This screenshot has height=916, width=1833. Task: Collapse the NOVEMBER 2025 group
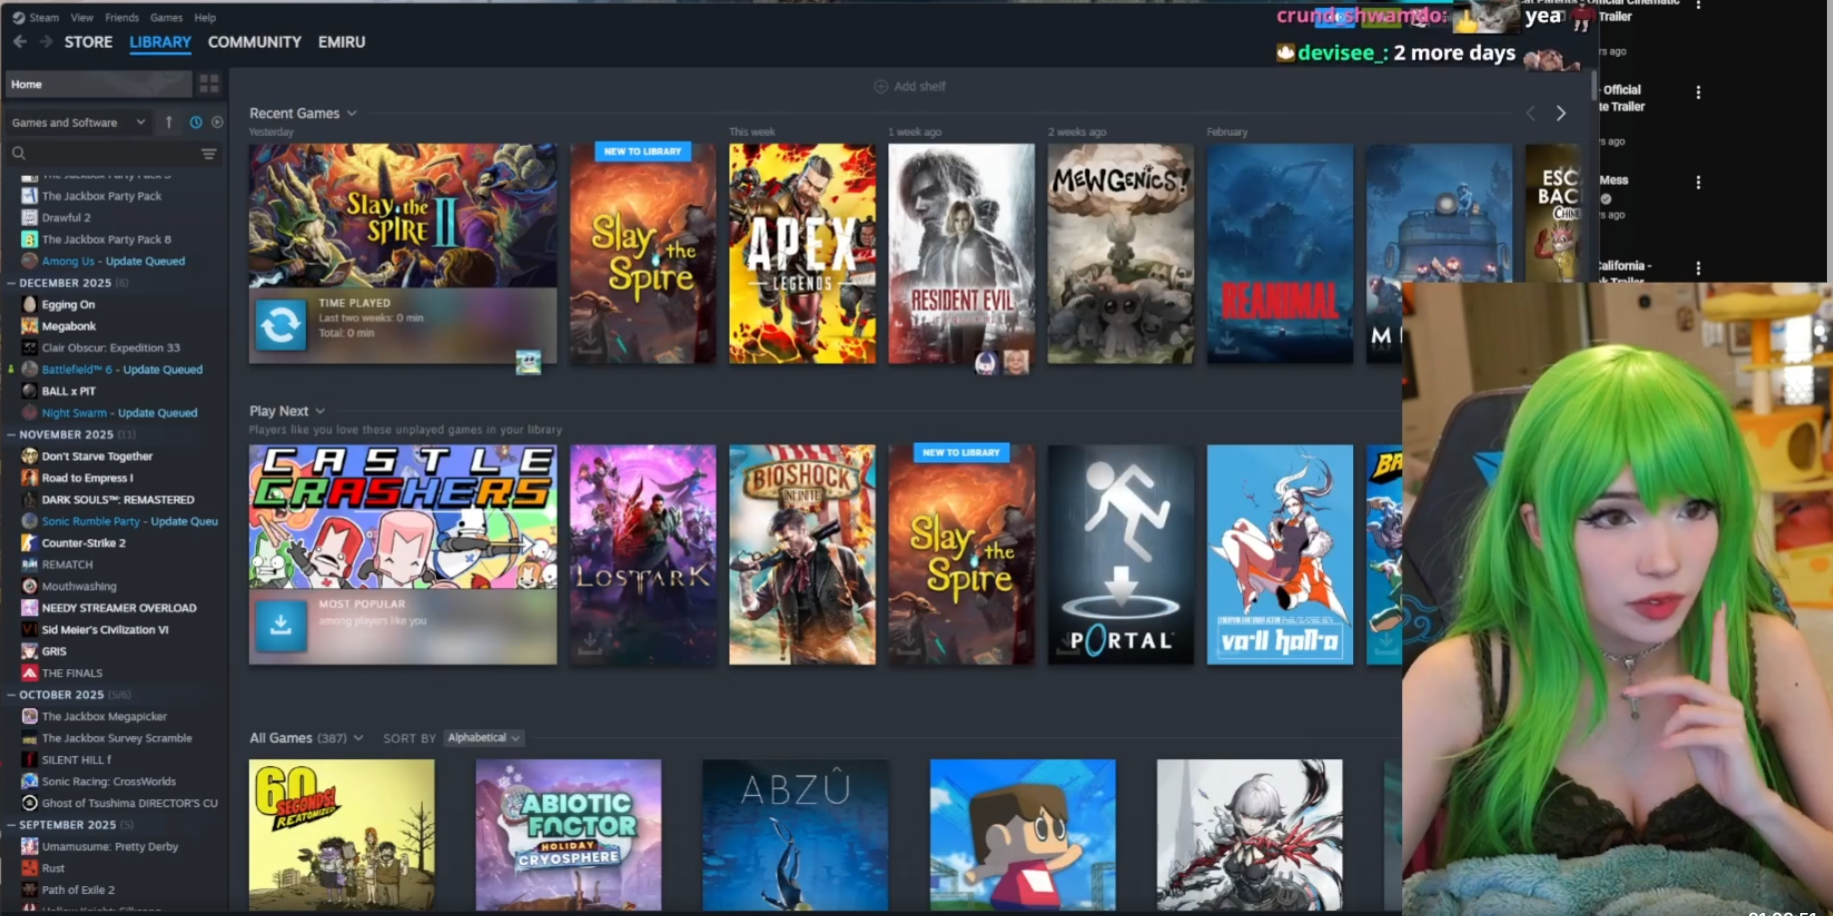[x=11, y=435]
